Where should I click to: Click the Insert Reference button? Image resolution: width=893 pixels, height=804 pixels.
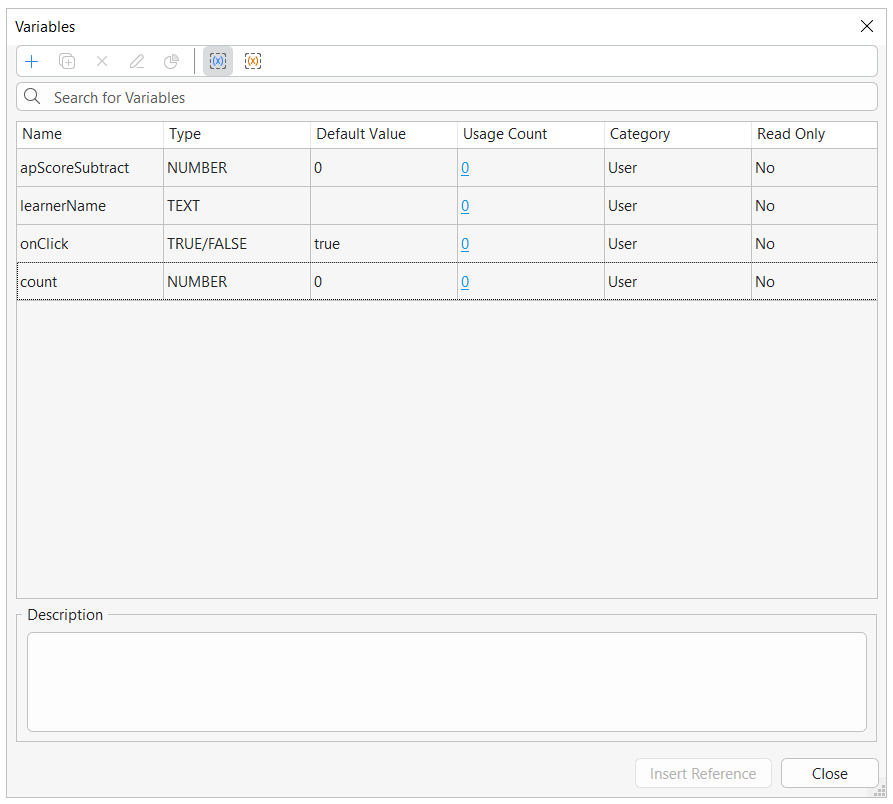click(x=703, y=773)
